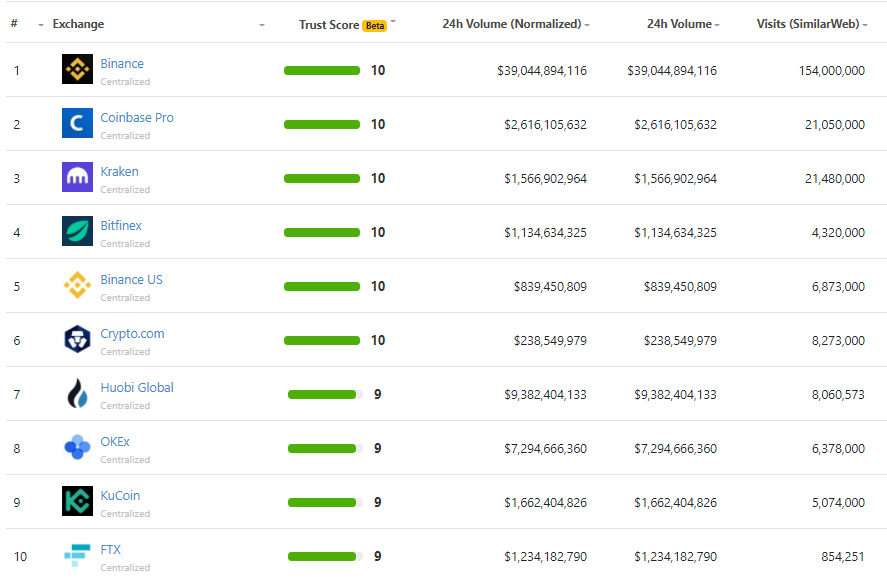Click the Kraken purple logo icon
The image size is (887, 581).
77,177
